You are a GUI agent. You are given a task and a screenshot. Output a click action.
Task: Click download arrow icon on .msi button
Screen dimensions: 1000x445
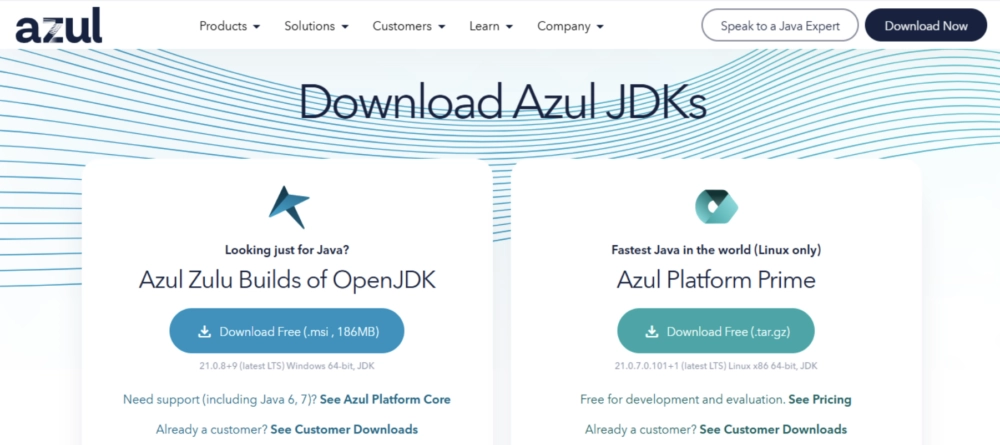204,332
